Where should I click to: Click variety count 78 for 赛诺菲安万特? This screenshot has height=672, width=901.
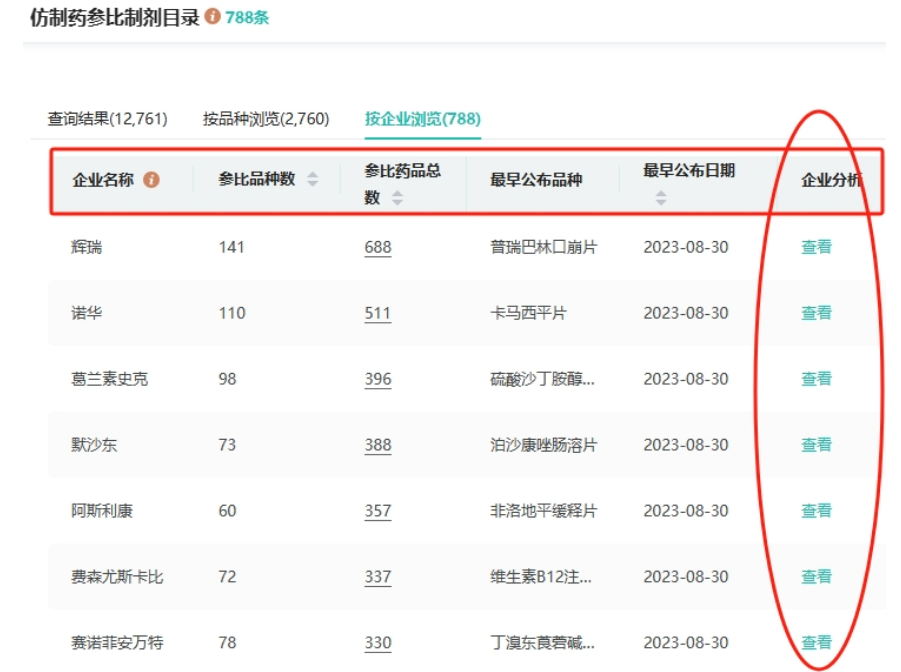tap(227, 643)
